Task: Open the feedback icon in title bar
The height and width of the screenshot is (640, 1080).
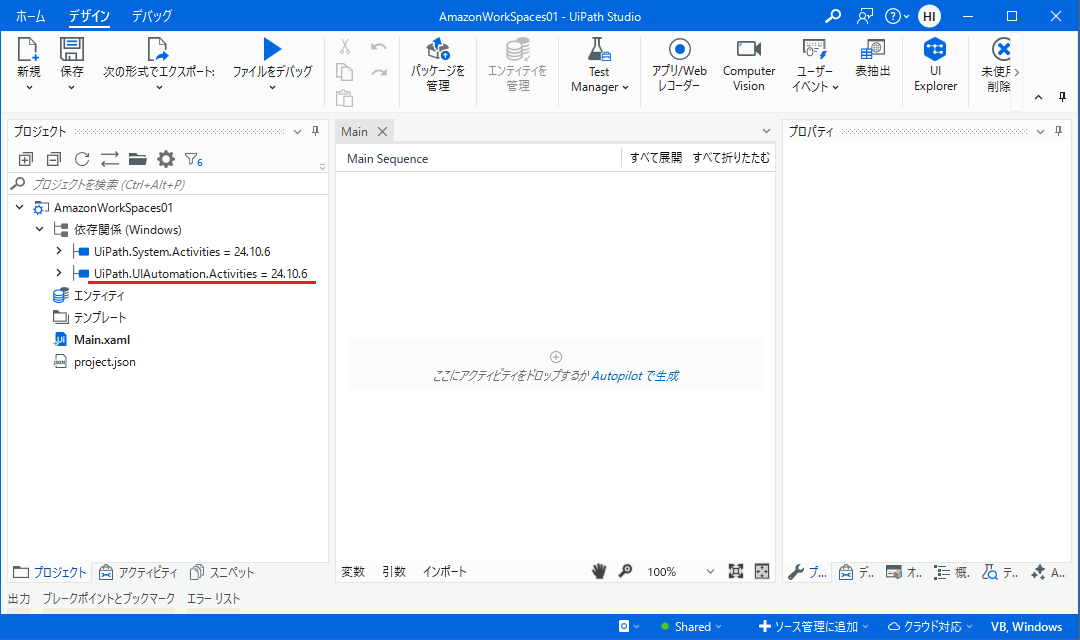Action: [864, 16]
